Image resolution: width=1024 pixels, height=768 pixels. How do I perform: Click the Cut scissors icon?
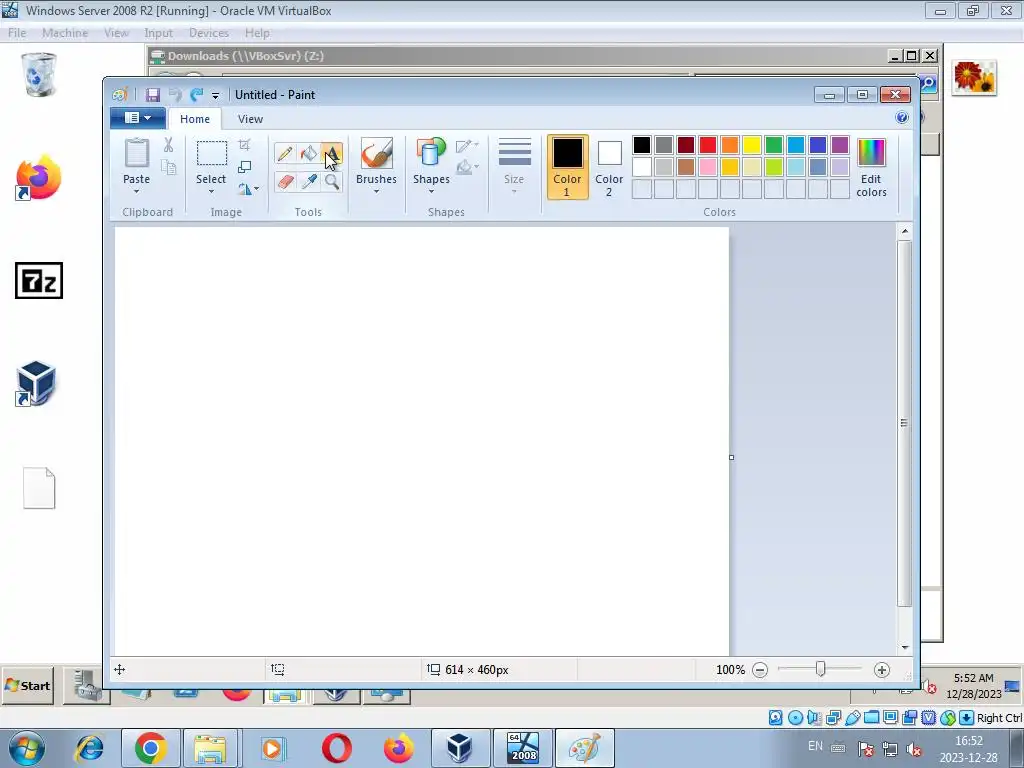[168, 145]
